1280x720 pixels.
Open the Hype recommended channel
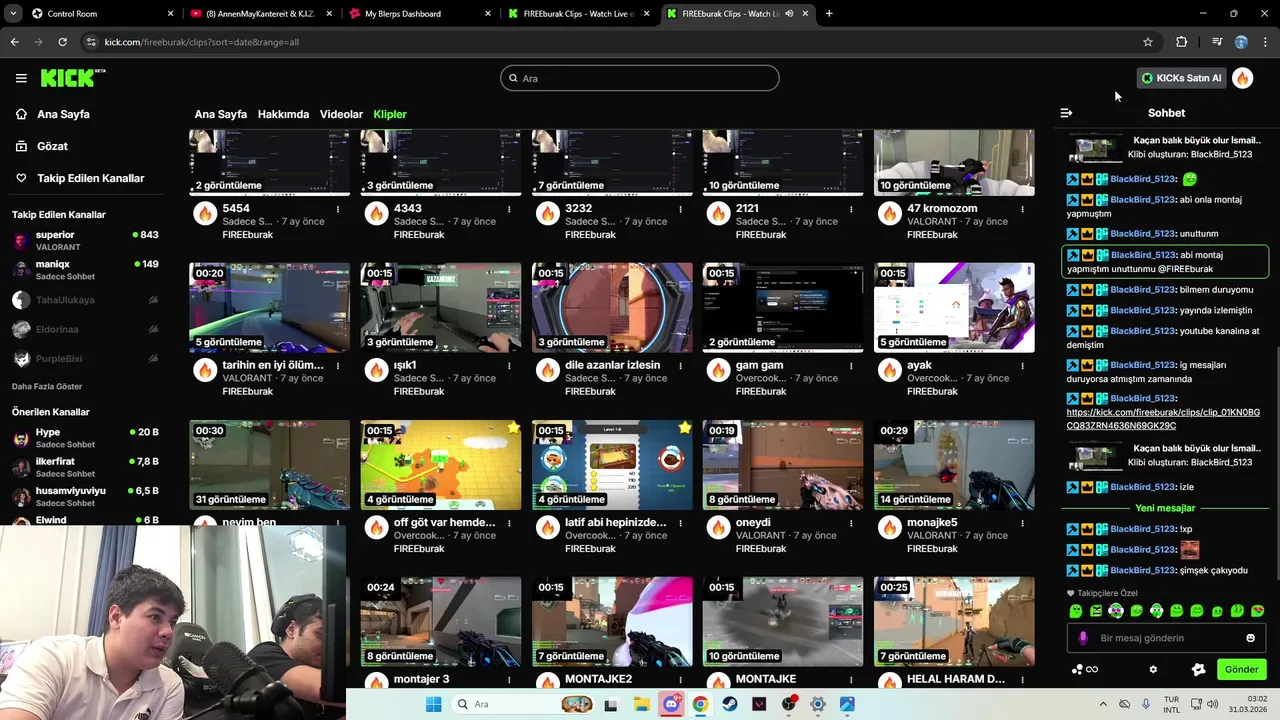tap(85, 438)
